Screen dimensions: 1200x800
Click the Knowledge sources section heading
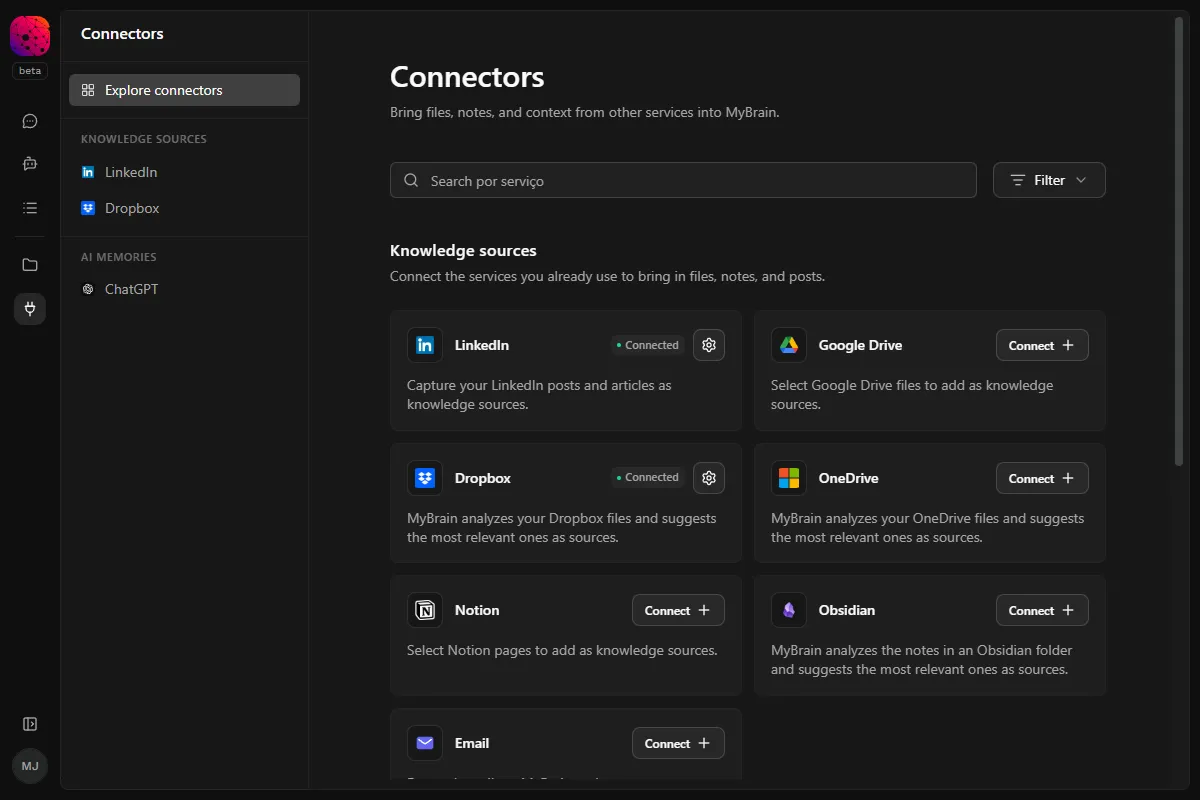(x=463, y=251)
